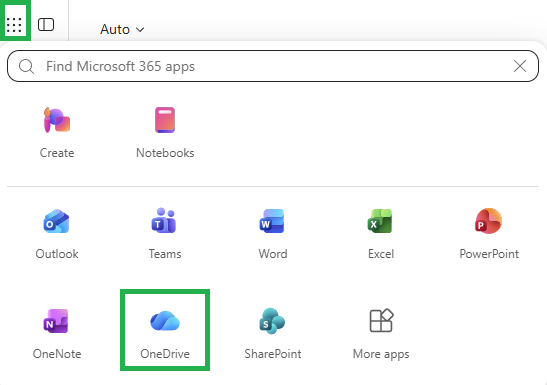
Task: Click the Find Microsoft 365 apps search field
Action: (x=273, y=66)
